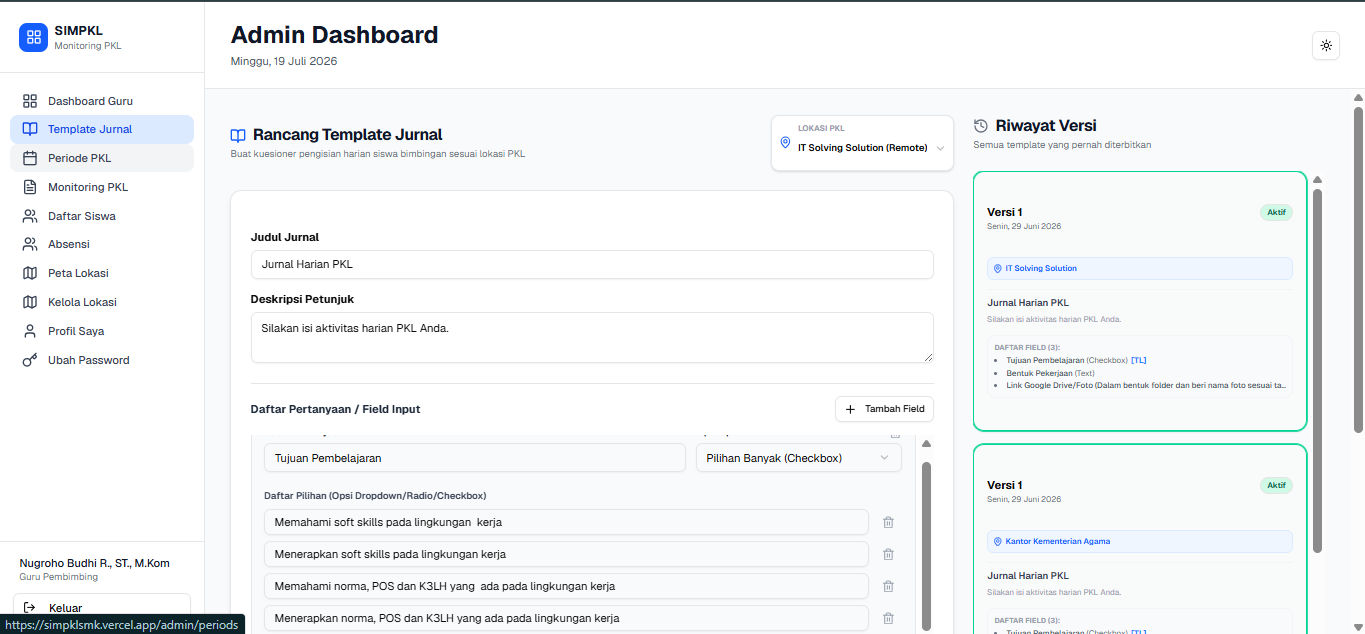
Task: Go to Periode PKL page
Action: click(x=102, y=158)
